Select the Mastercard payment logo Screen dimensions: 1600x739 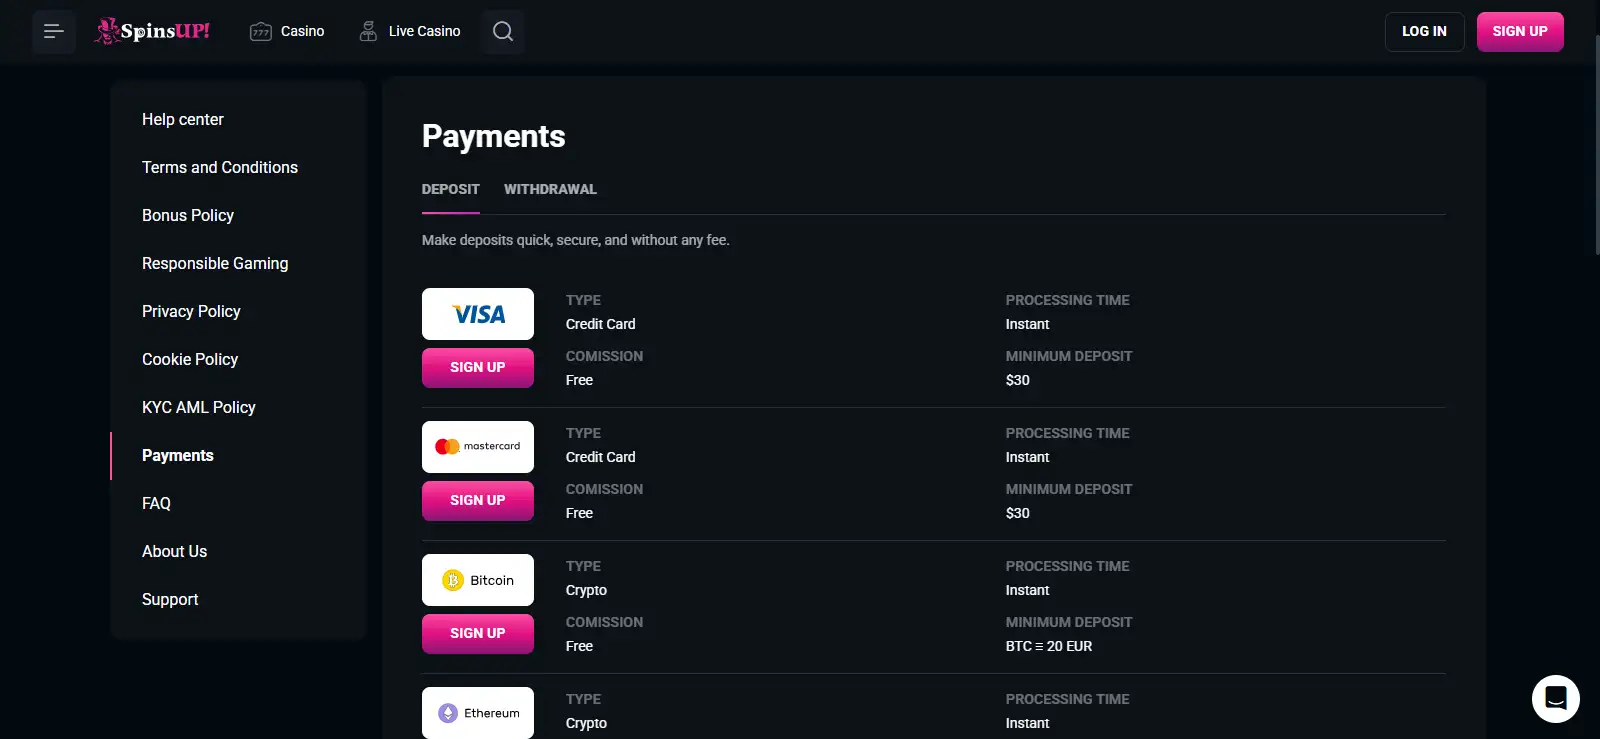click(478, 447)
